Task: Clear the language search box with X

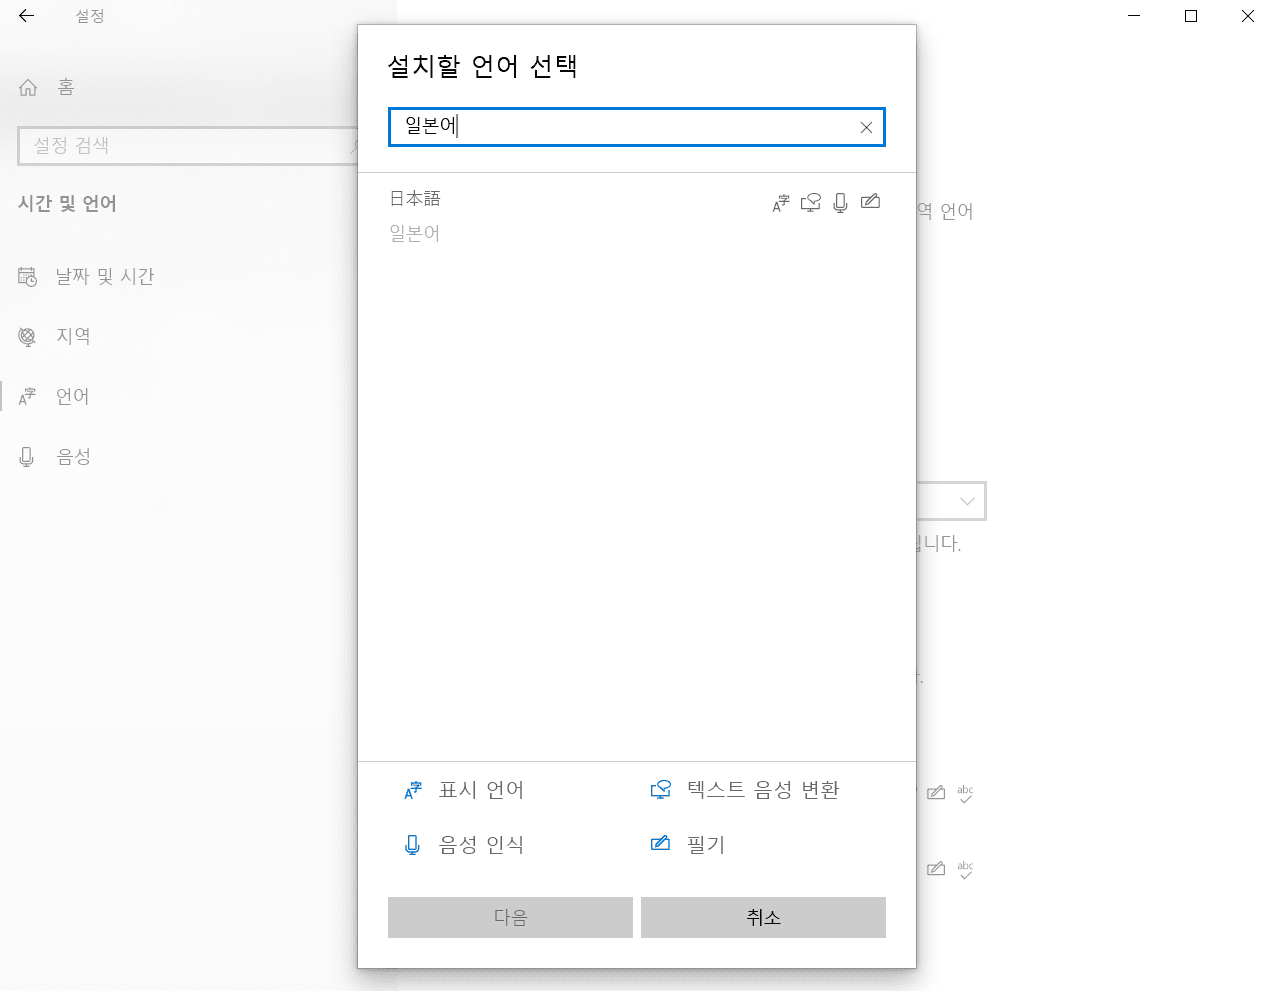Action: click(x=866, y=127)
